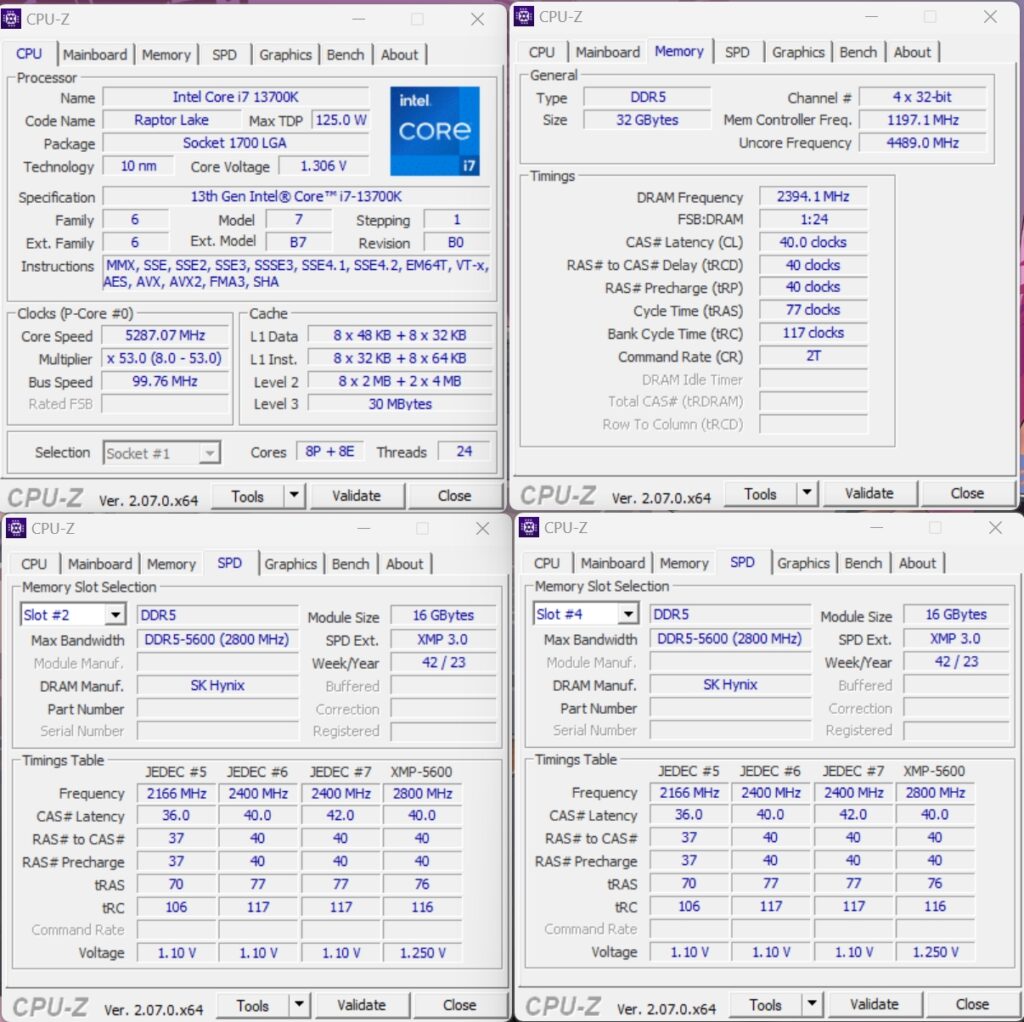Click JEDEC #5 frequency 2166 MHz in Slot #4 window
This screenshot has width=1024, height=1022.
point(689,793)
